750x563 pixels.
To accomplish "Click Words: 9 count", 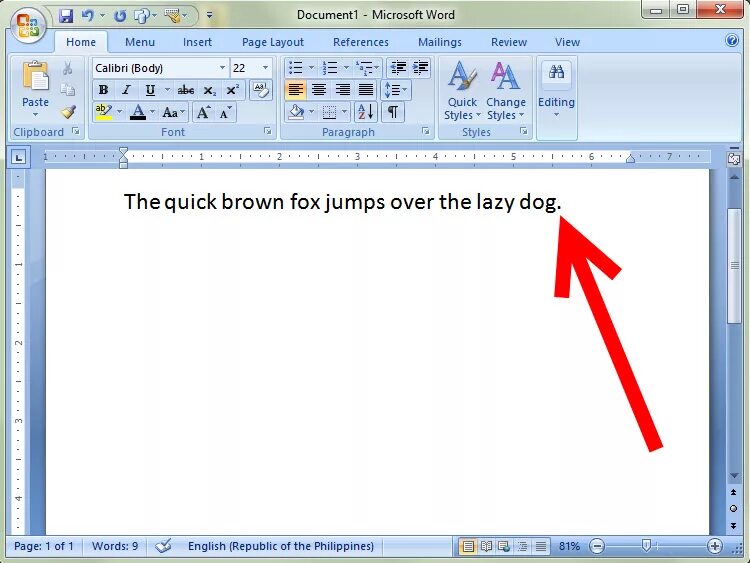I will [x=115, y=546].
